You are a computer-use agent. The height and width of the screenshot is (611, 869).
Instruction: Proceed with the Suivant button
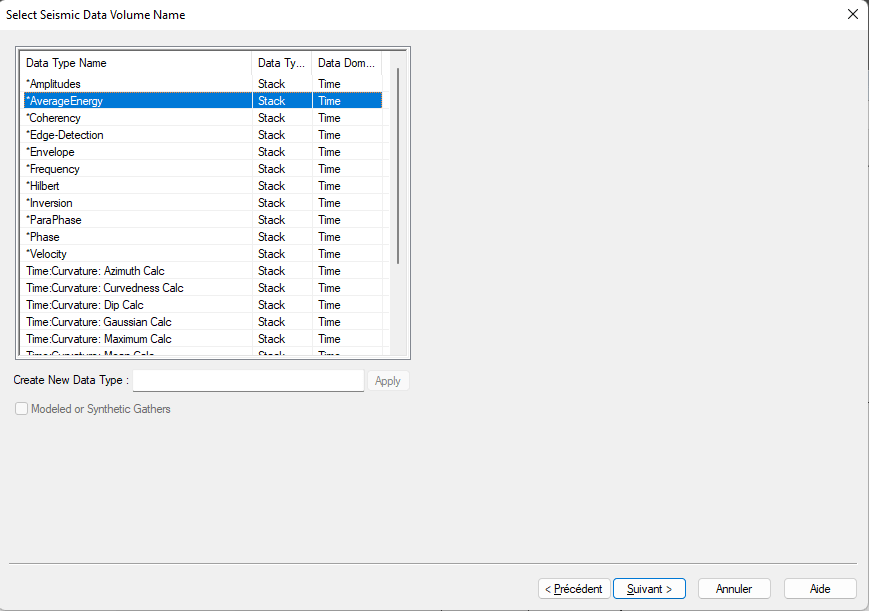(x=649, y=589)
